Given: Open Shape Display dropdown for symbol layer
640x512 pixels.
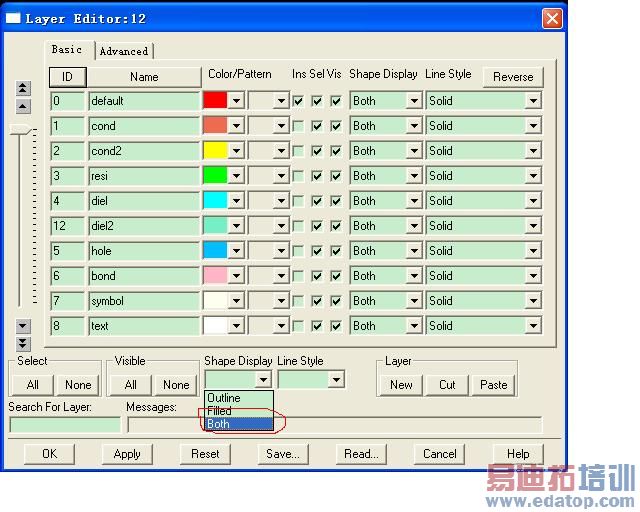Looking at the screenshot, I should (414, 301).
